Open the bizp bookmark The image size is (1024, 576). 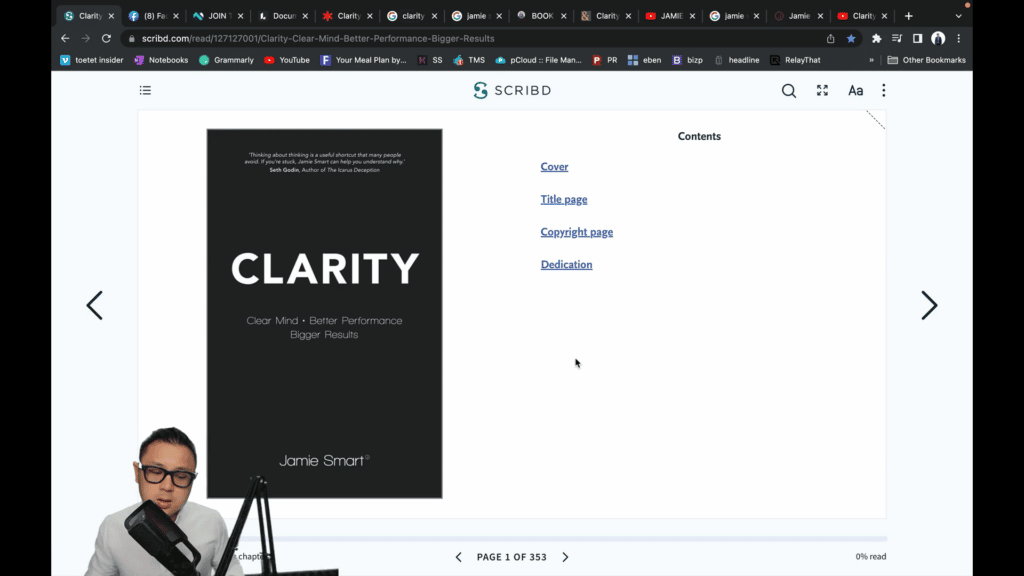687,60
